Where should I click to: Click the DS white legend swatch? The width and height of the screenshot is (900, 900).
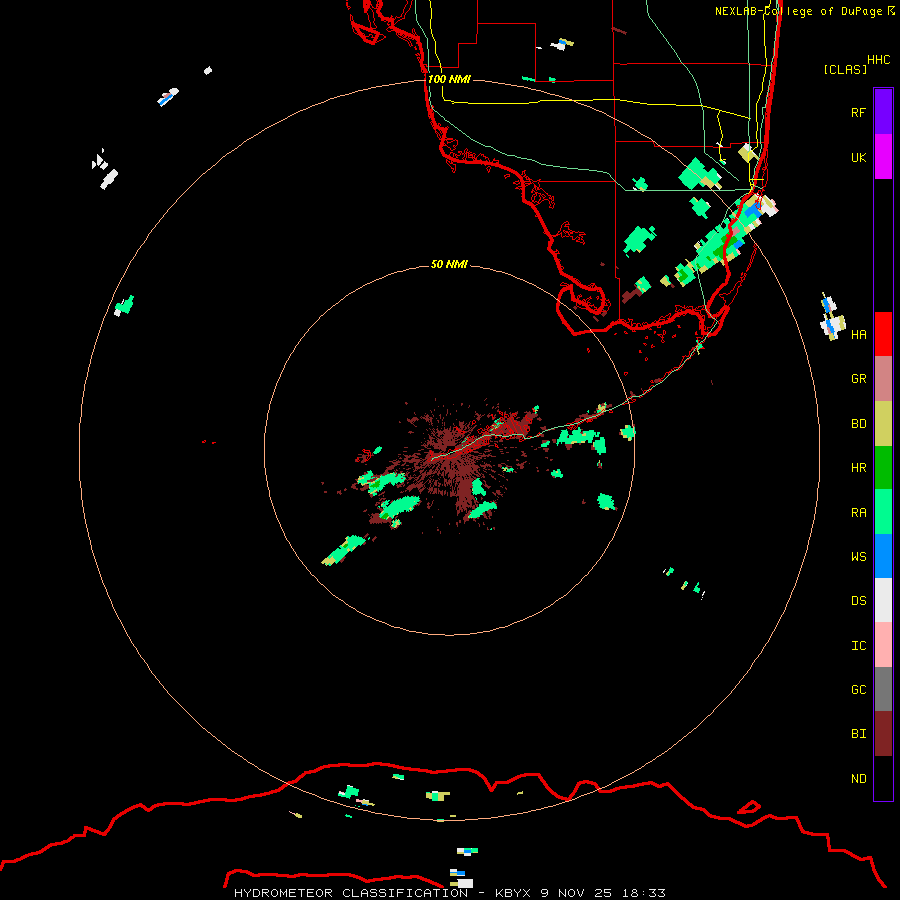pyautogui.click(x=883, y=600)
